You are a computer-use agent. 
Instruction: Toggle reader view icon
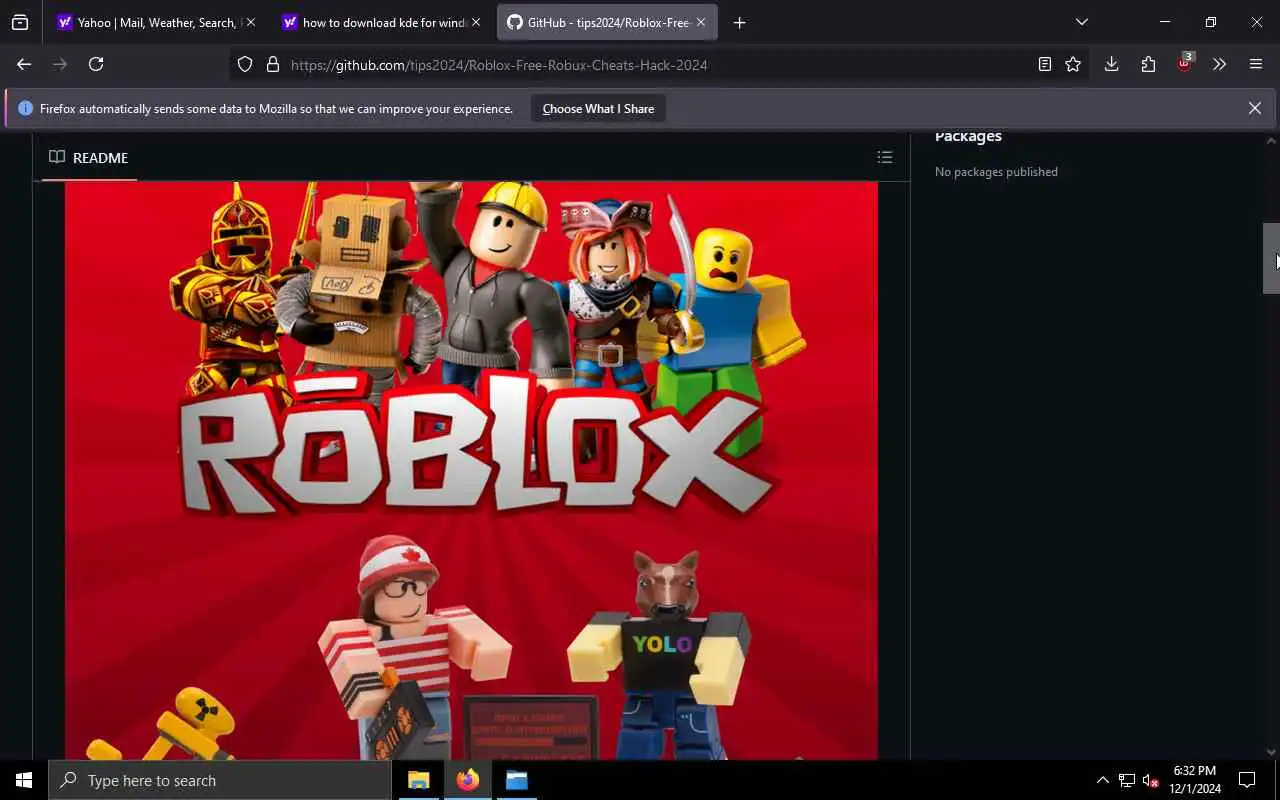[x=1044, y=64]
